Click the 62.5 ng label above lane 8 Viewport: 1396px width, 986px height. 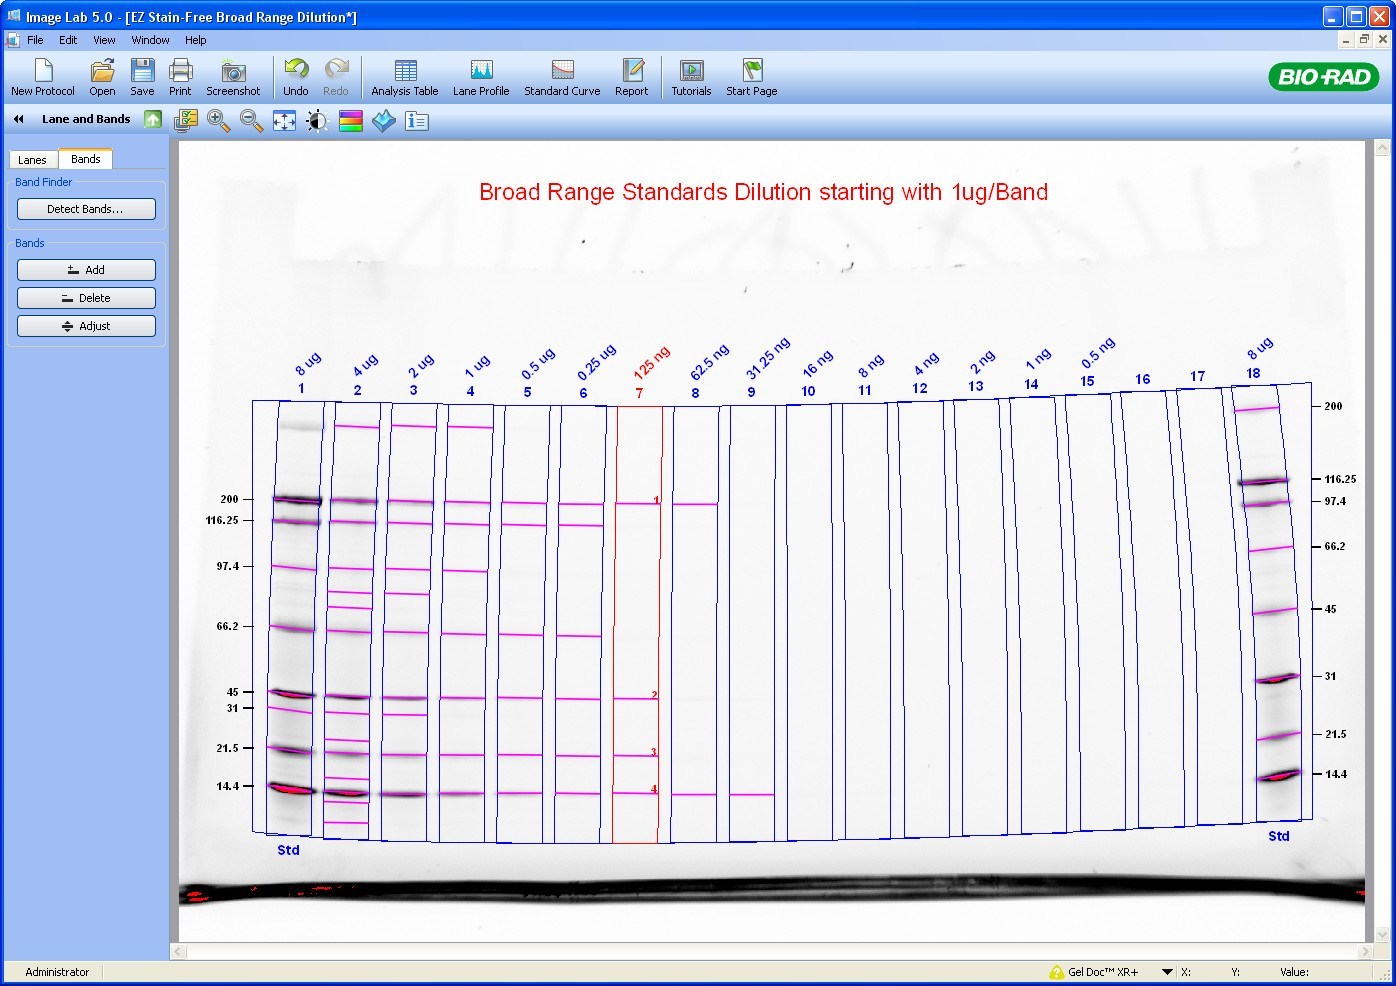point(710,361)
